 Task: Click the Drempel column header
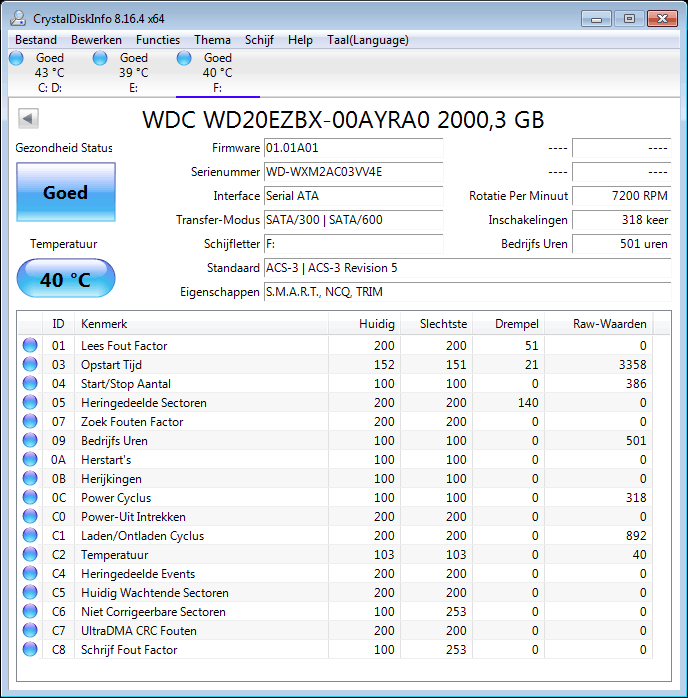click(x=509, y=324)
